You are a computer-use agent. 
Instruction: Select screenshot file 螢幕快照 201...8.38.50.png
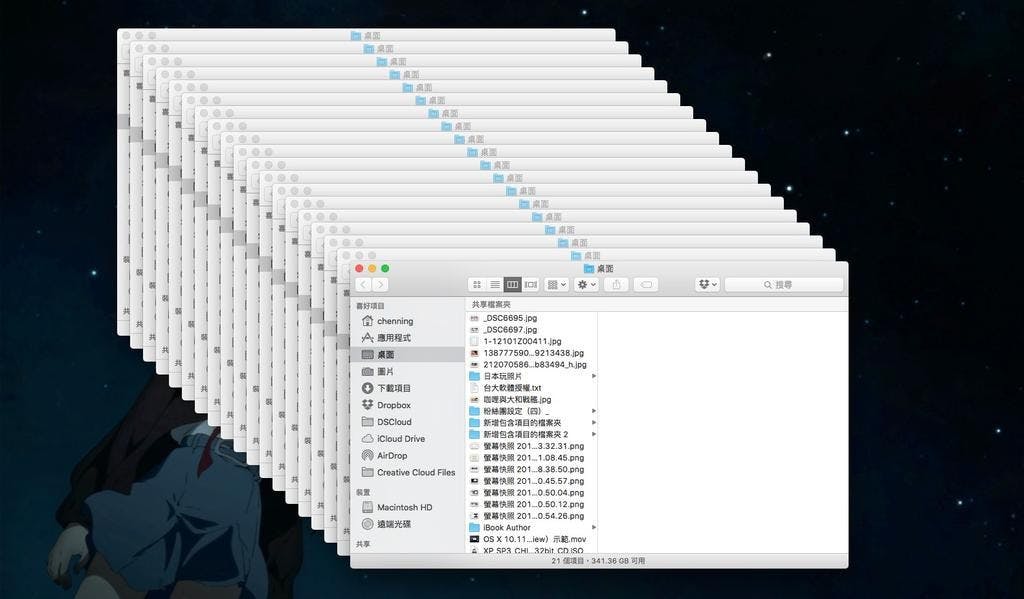532,470
